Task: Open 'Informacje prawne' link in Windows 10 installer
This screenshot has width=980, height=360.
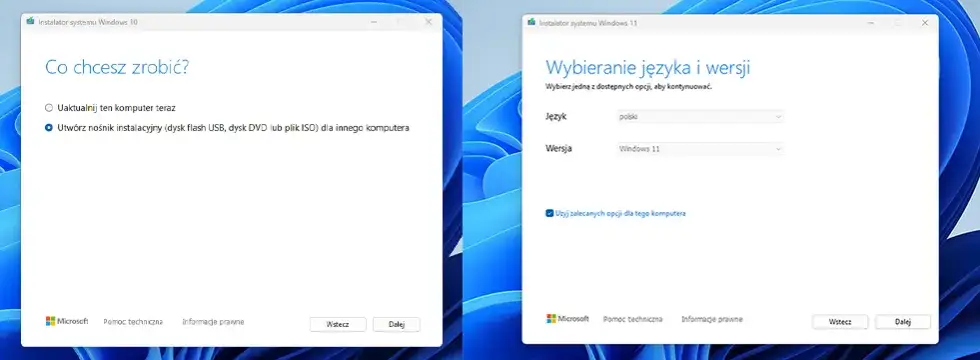Action: tap(213, 322)
